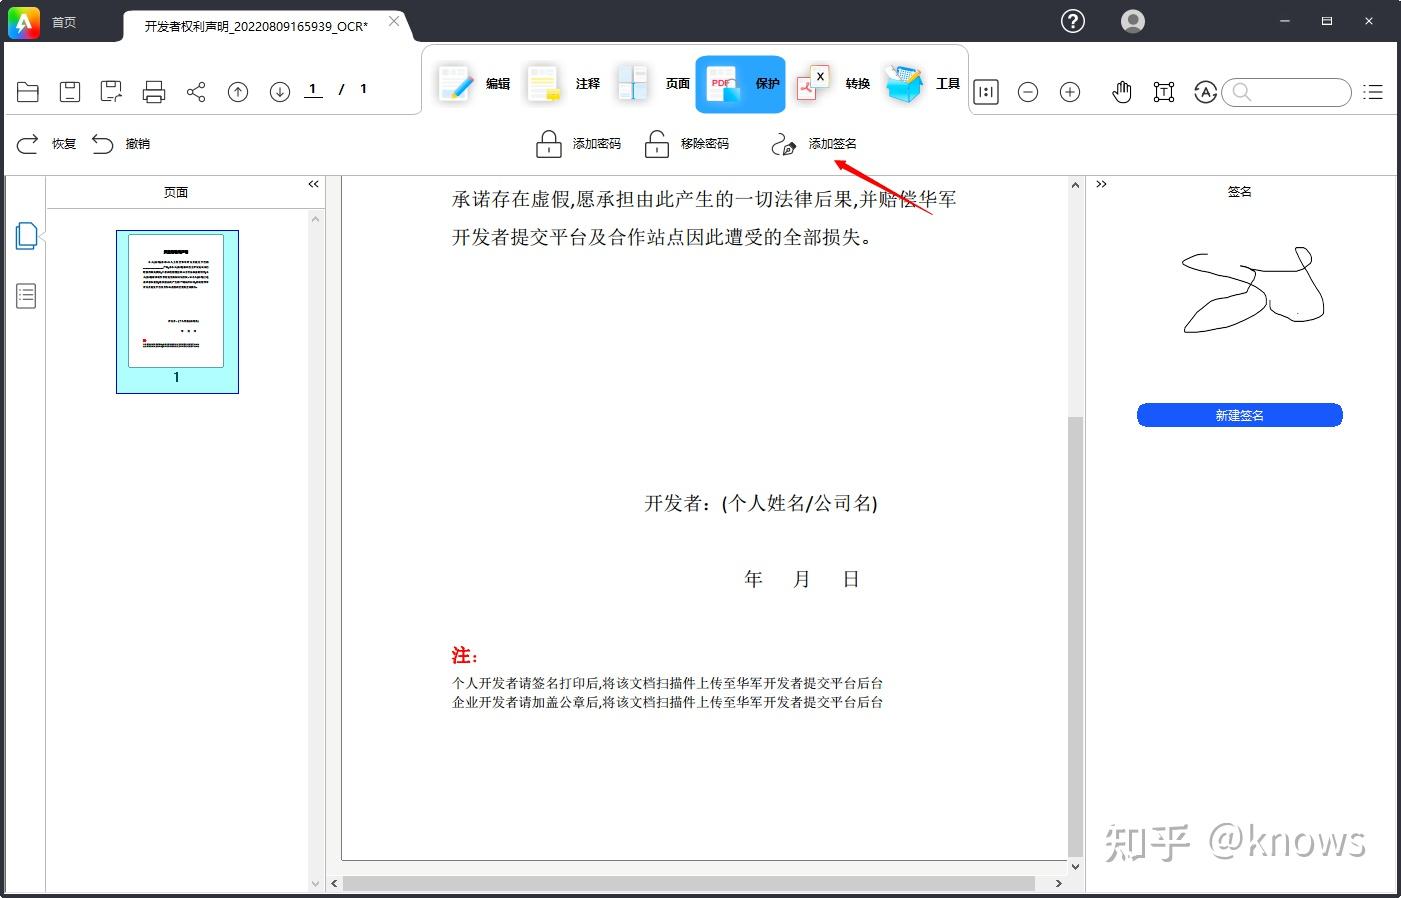Open the 保护 ribbon tab

point(741,84)
